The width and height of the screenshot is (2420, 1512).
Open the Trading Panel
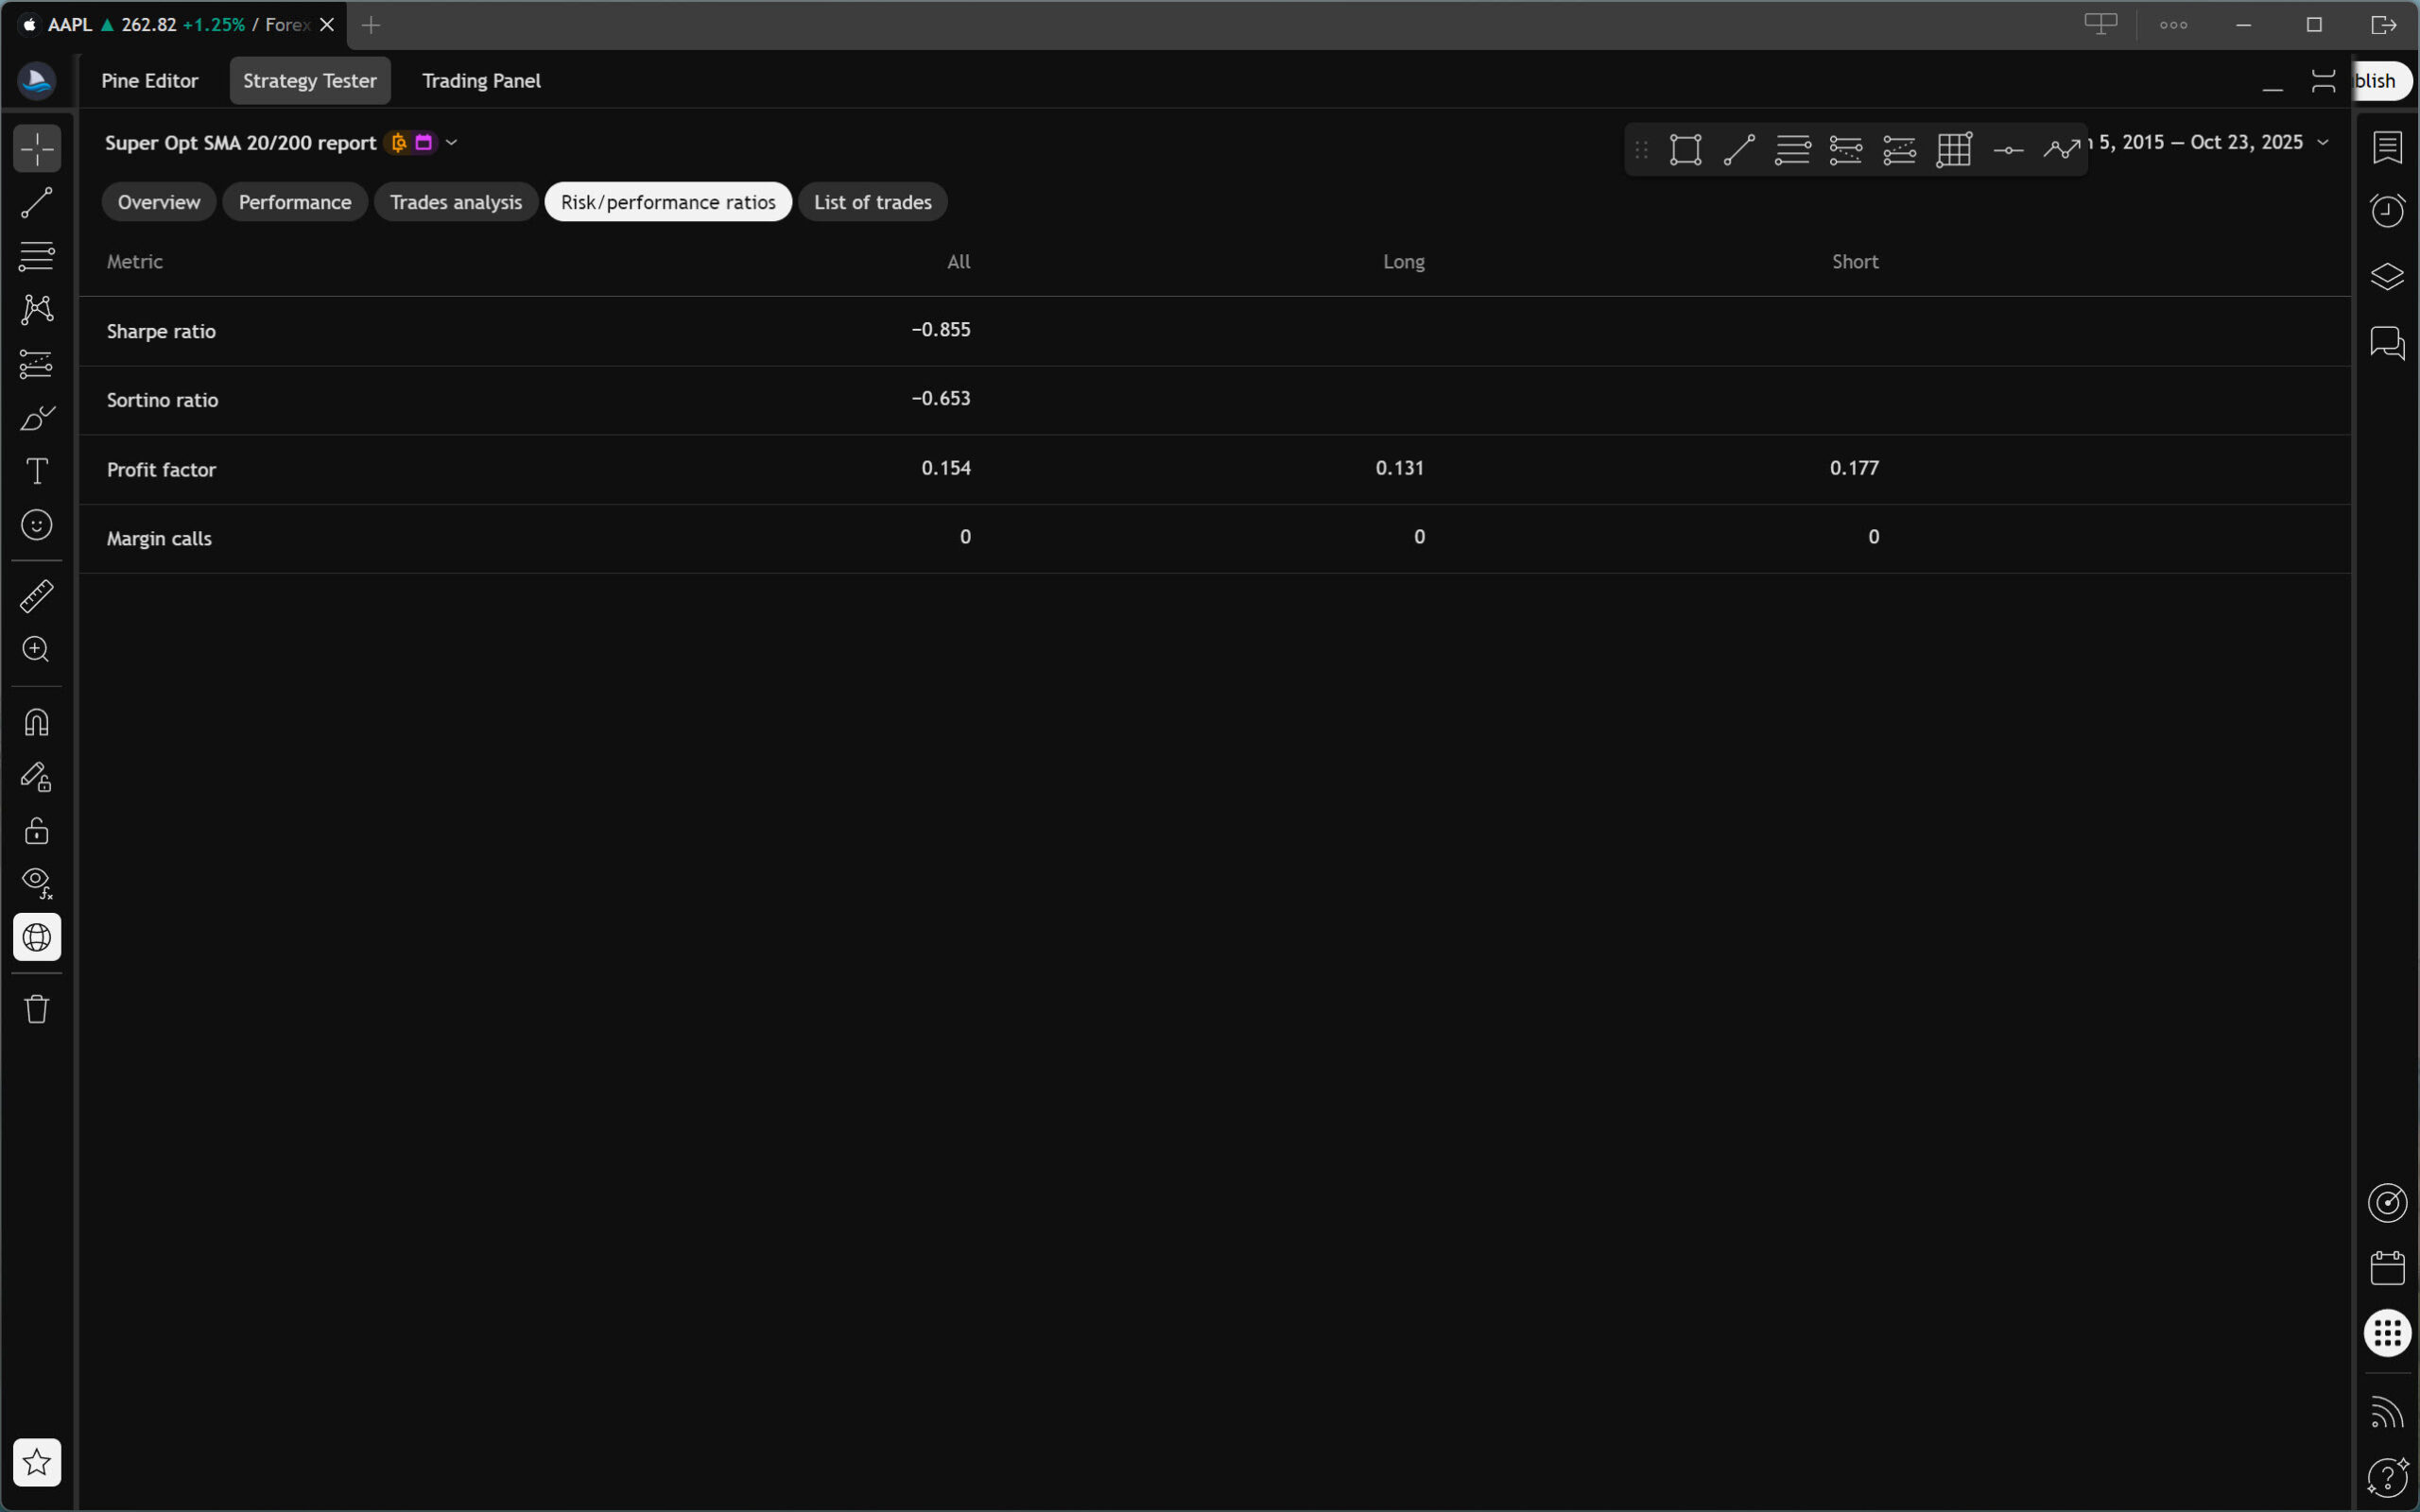coord(481,81)
